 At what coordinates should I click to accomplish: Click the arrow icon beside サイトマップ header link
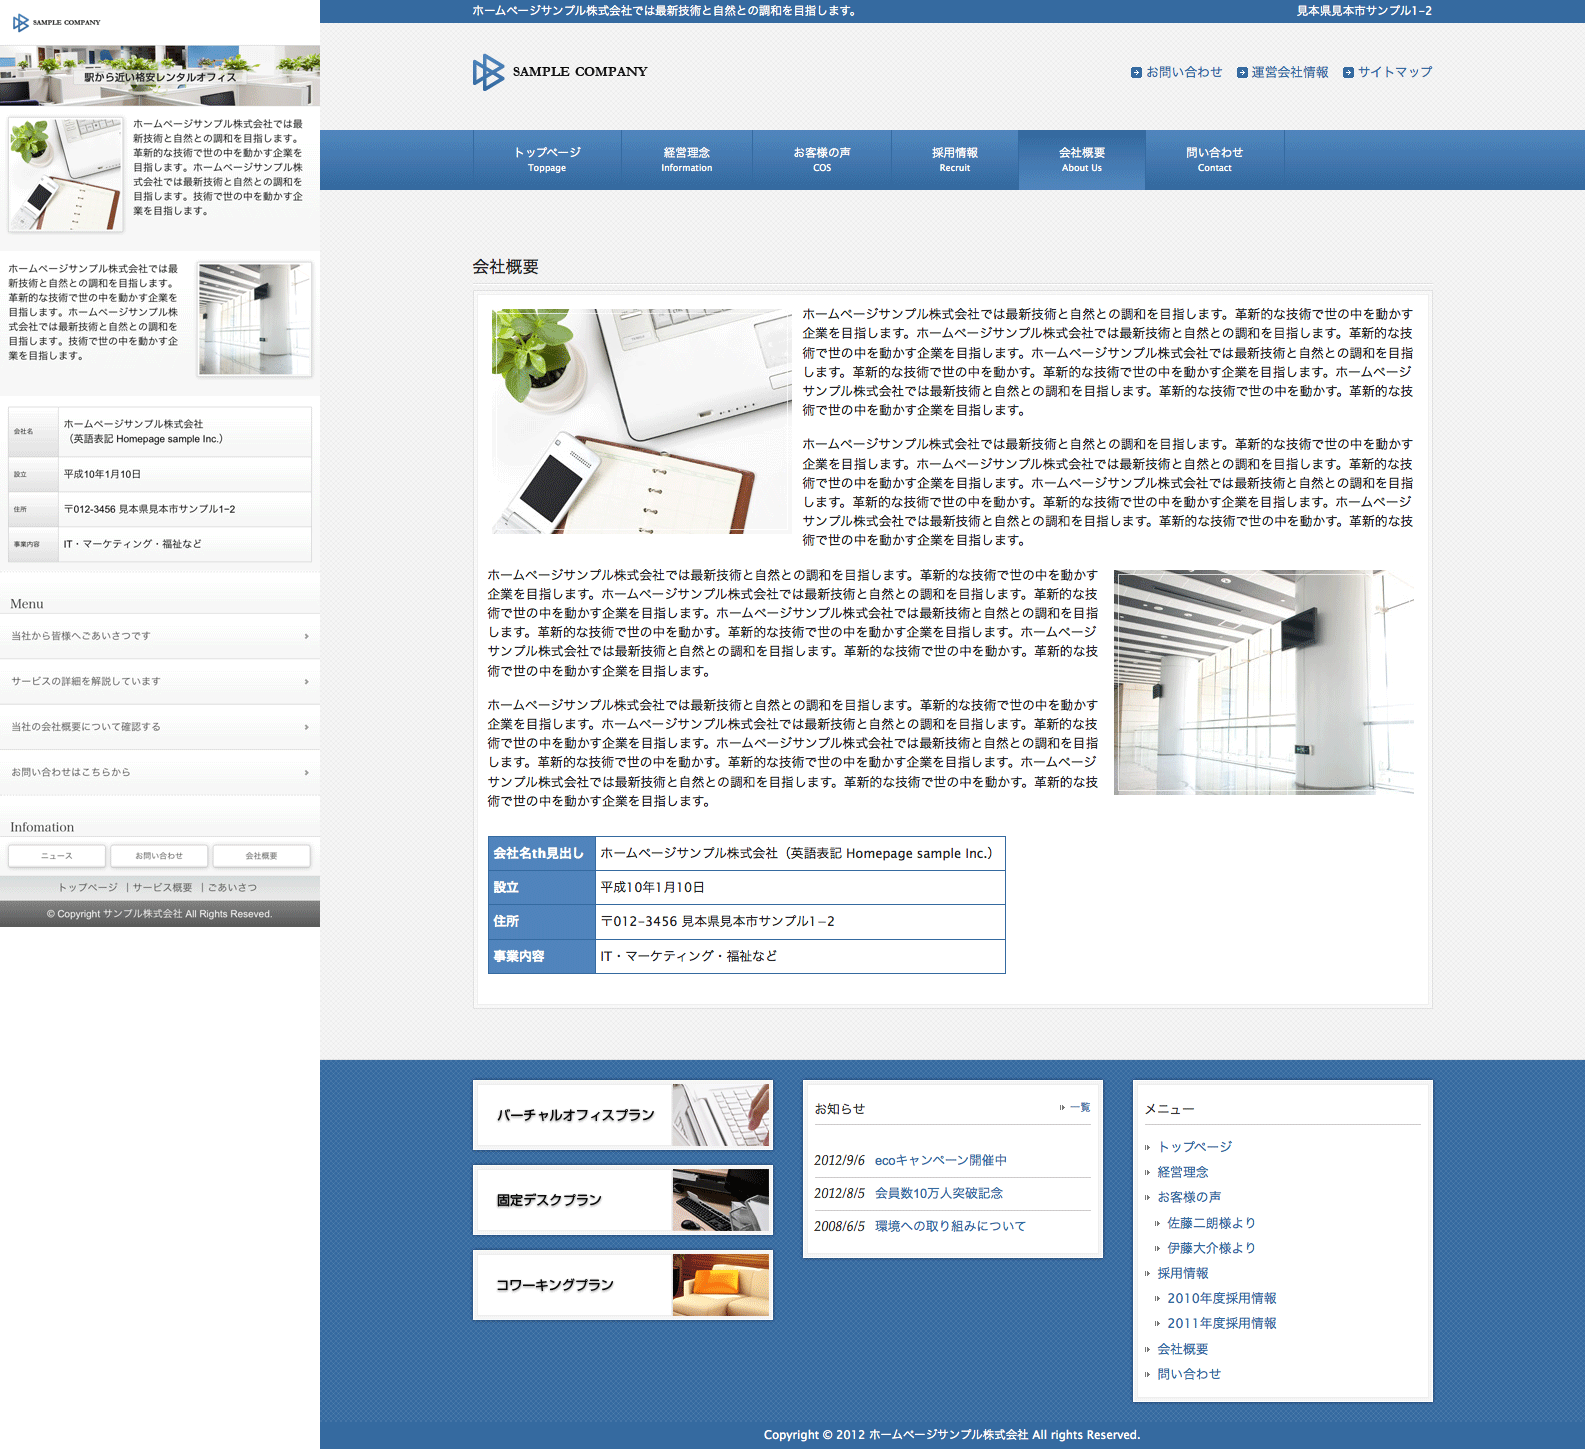[x=1348, y=73]
